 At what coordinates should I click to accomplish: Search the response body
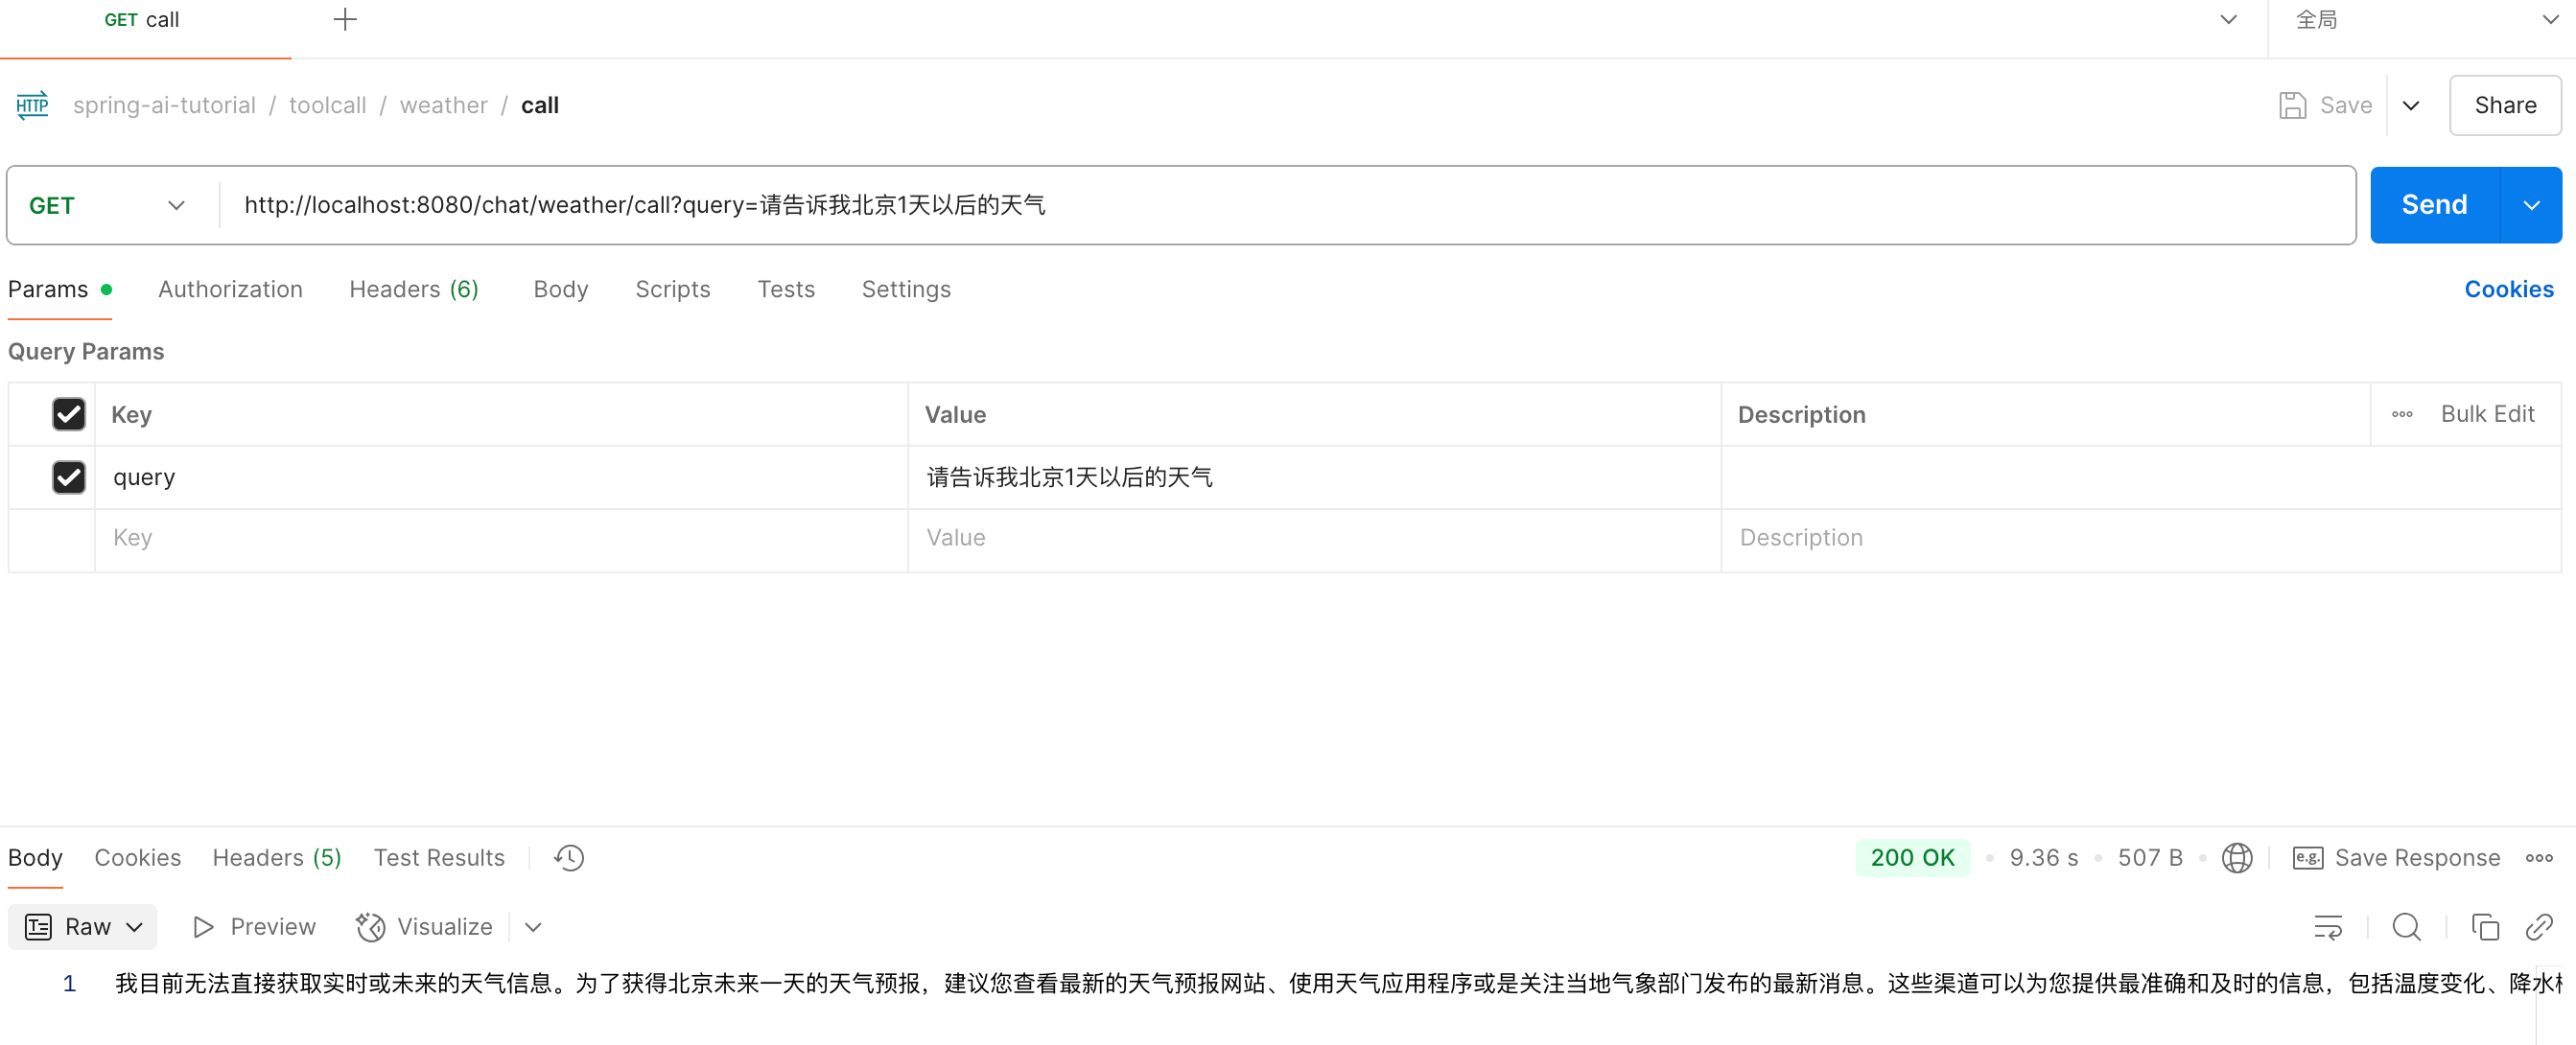pyautogui.click(x=2406, y=927)
